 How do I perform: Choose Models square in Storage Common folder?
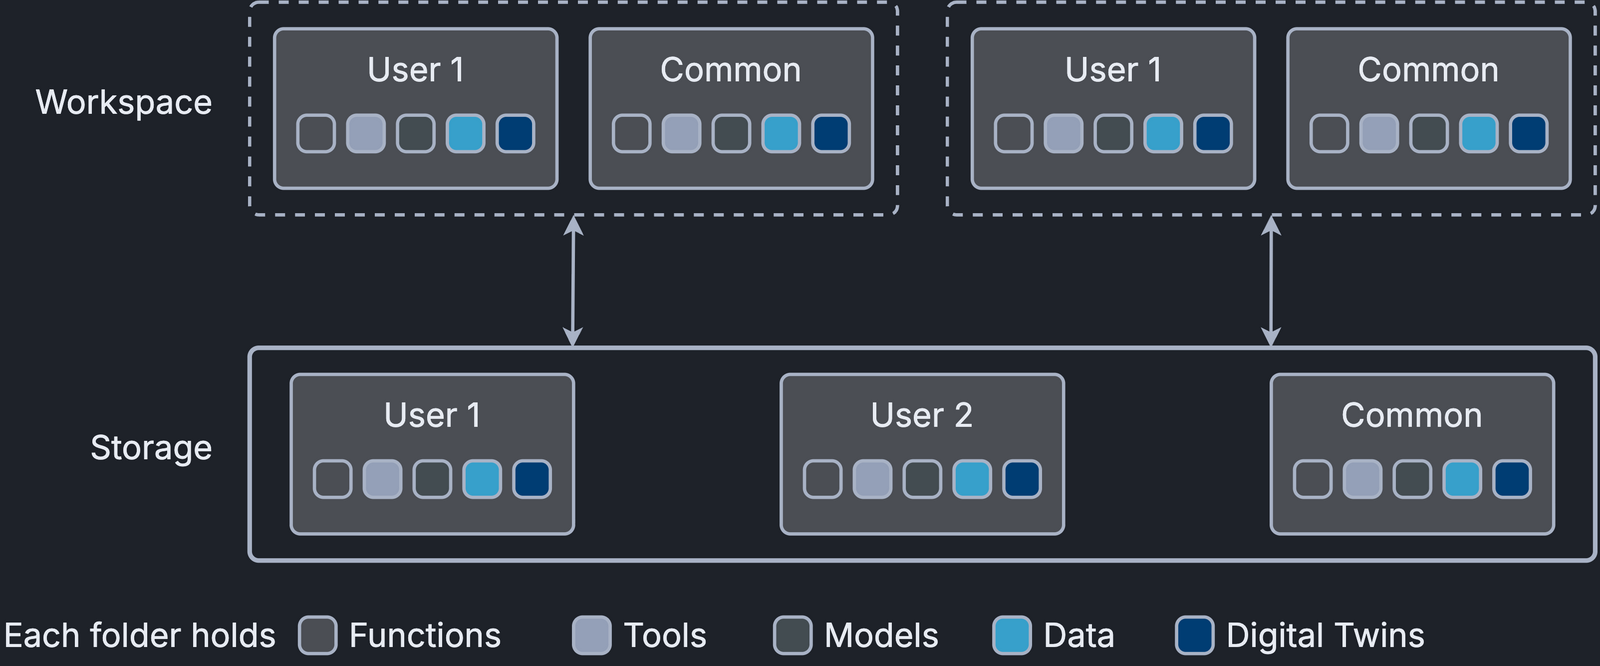click(1412, 479)
